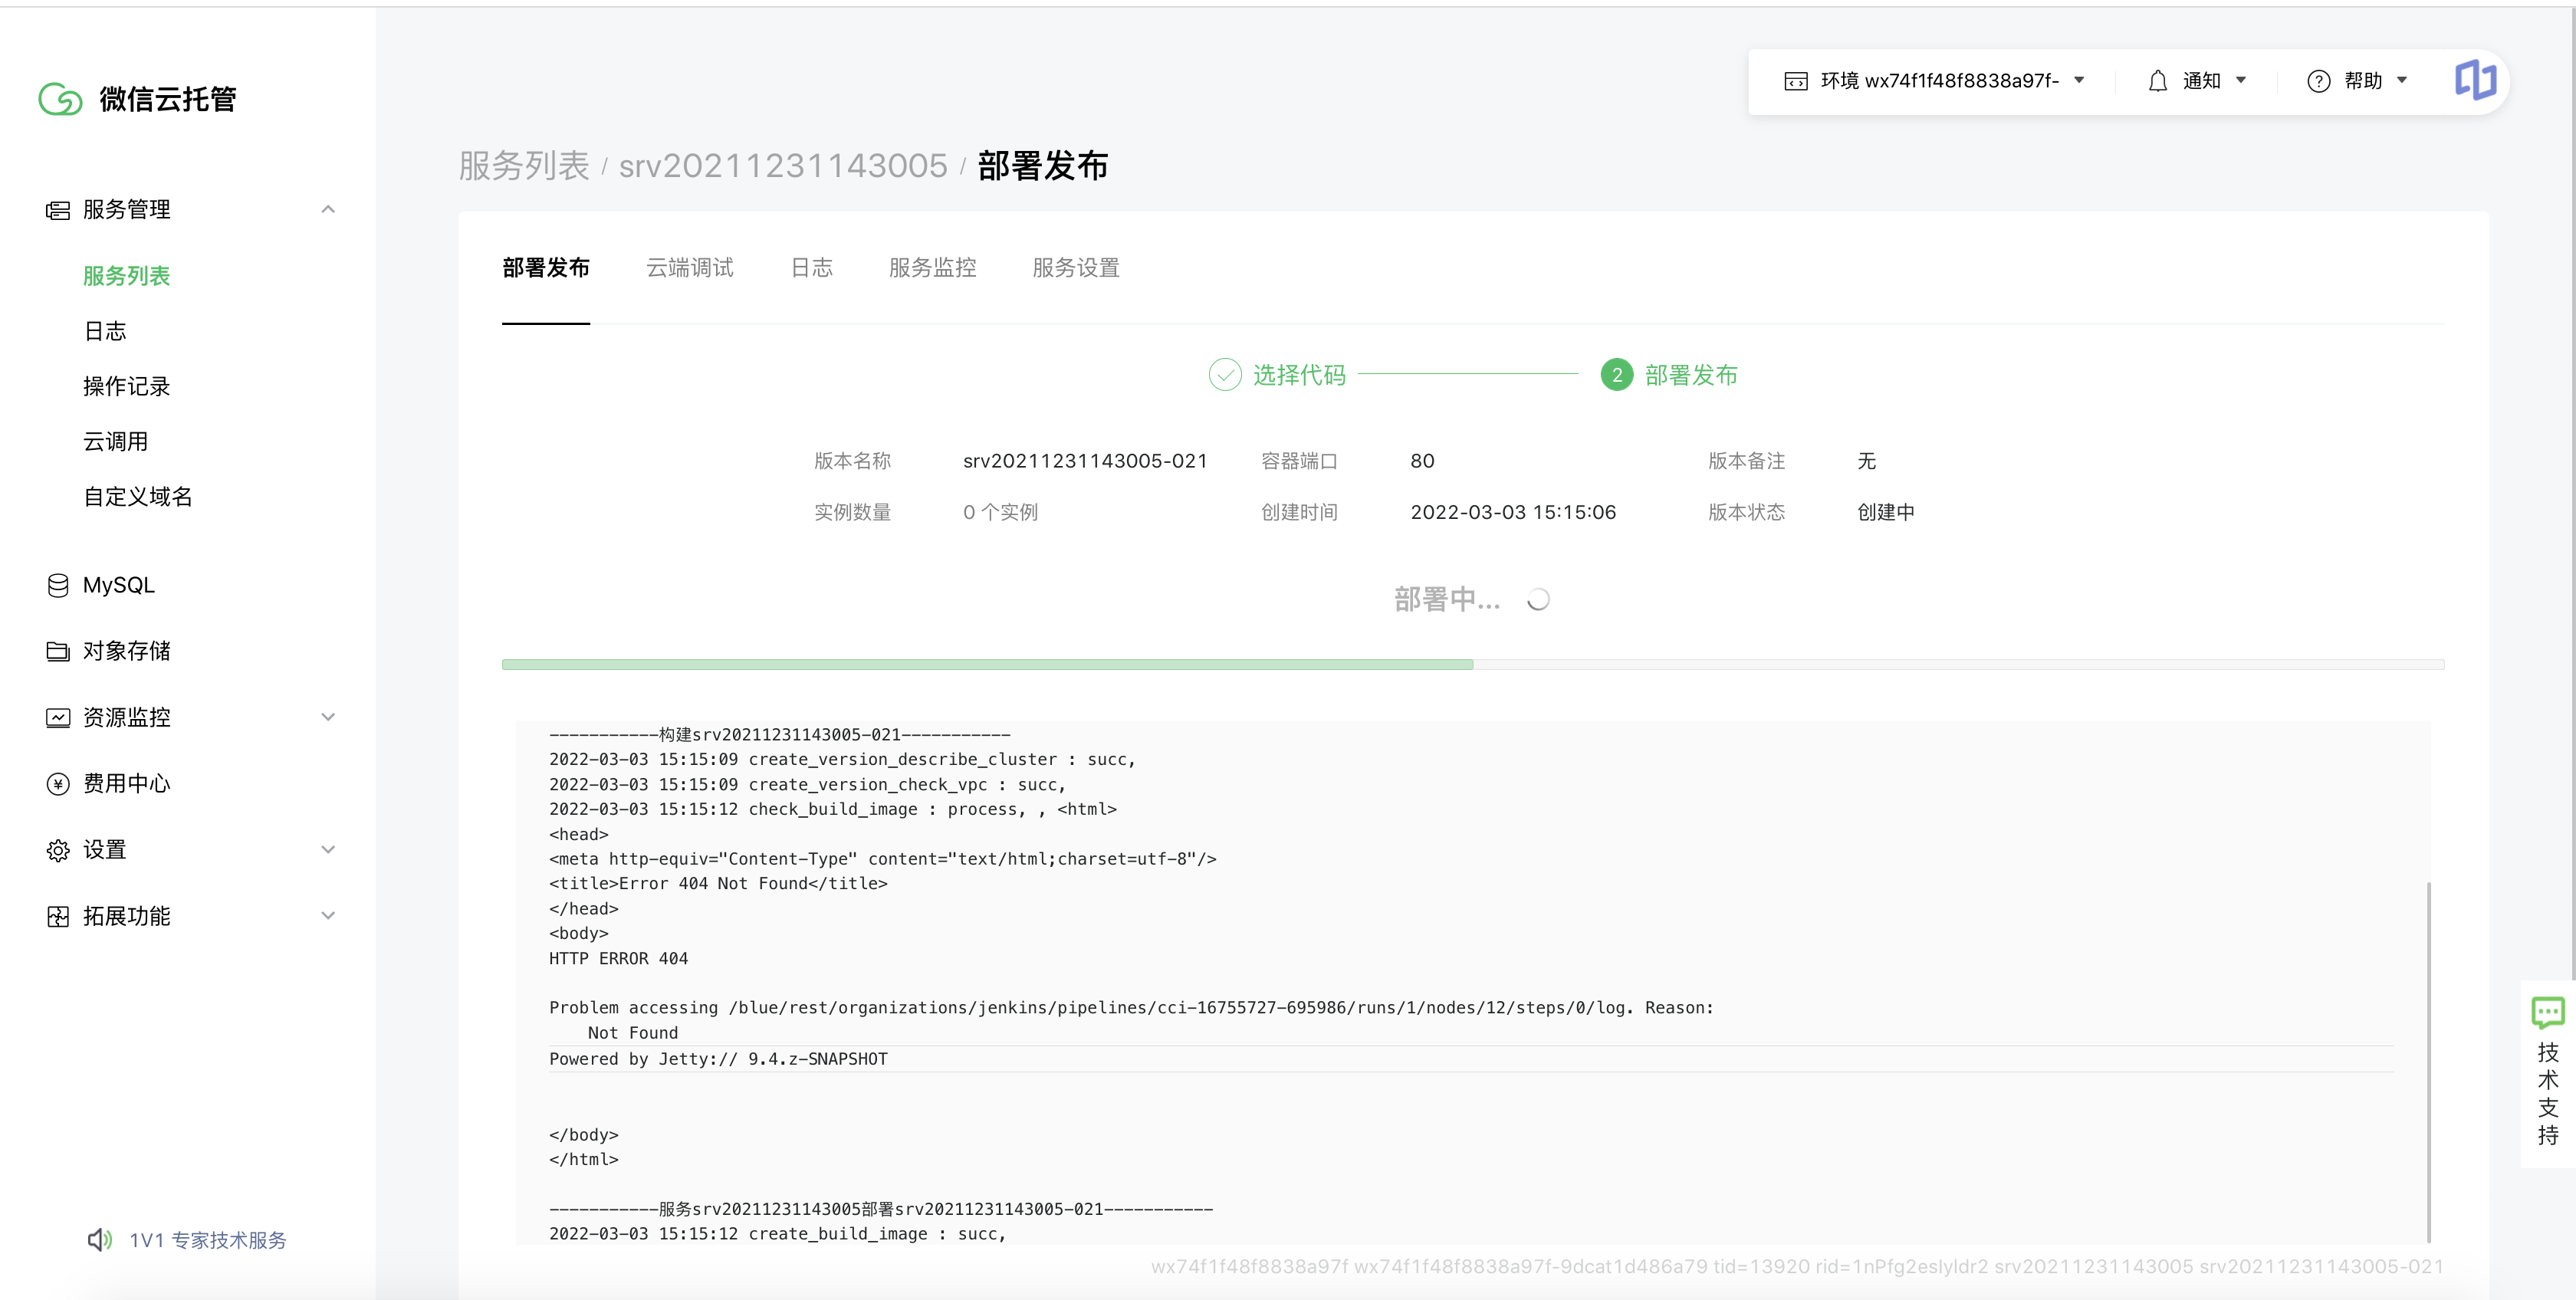Image resolution: width=2576 pixels, height=1300 pixels.
Task: Click version name srv20211231143005-021
Action: click(x=1085, y=461)
